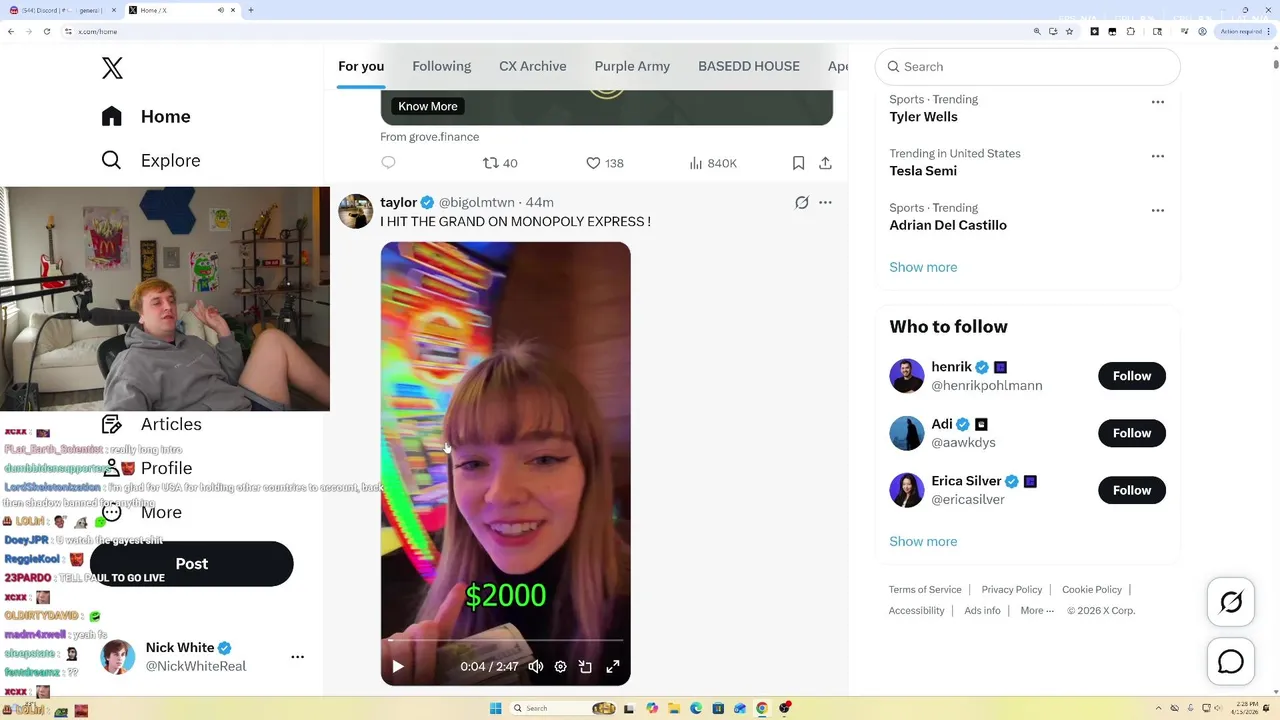Viewport: 1280px width, 720px height.
Task: Open options for the Adrian Del Castillo trend
Action: tap(1158, 210)
